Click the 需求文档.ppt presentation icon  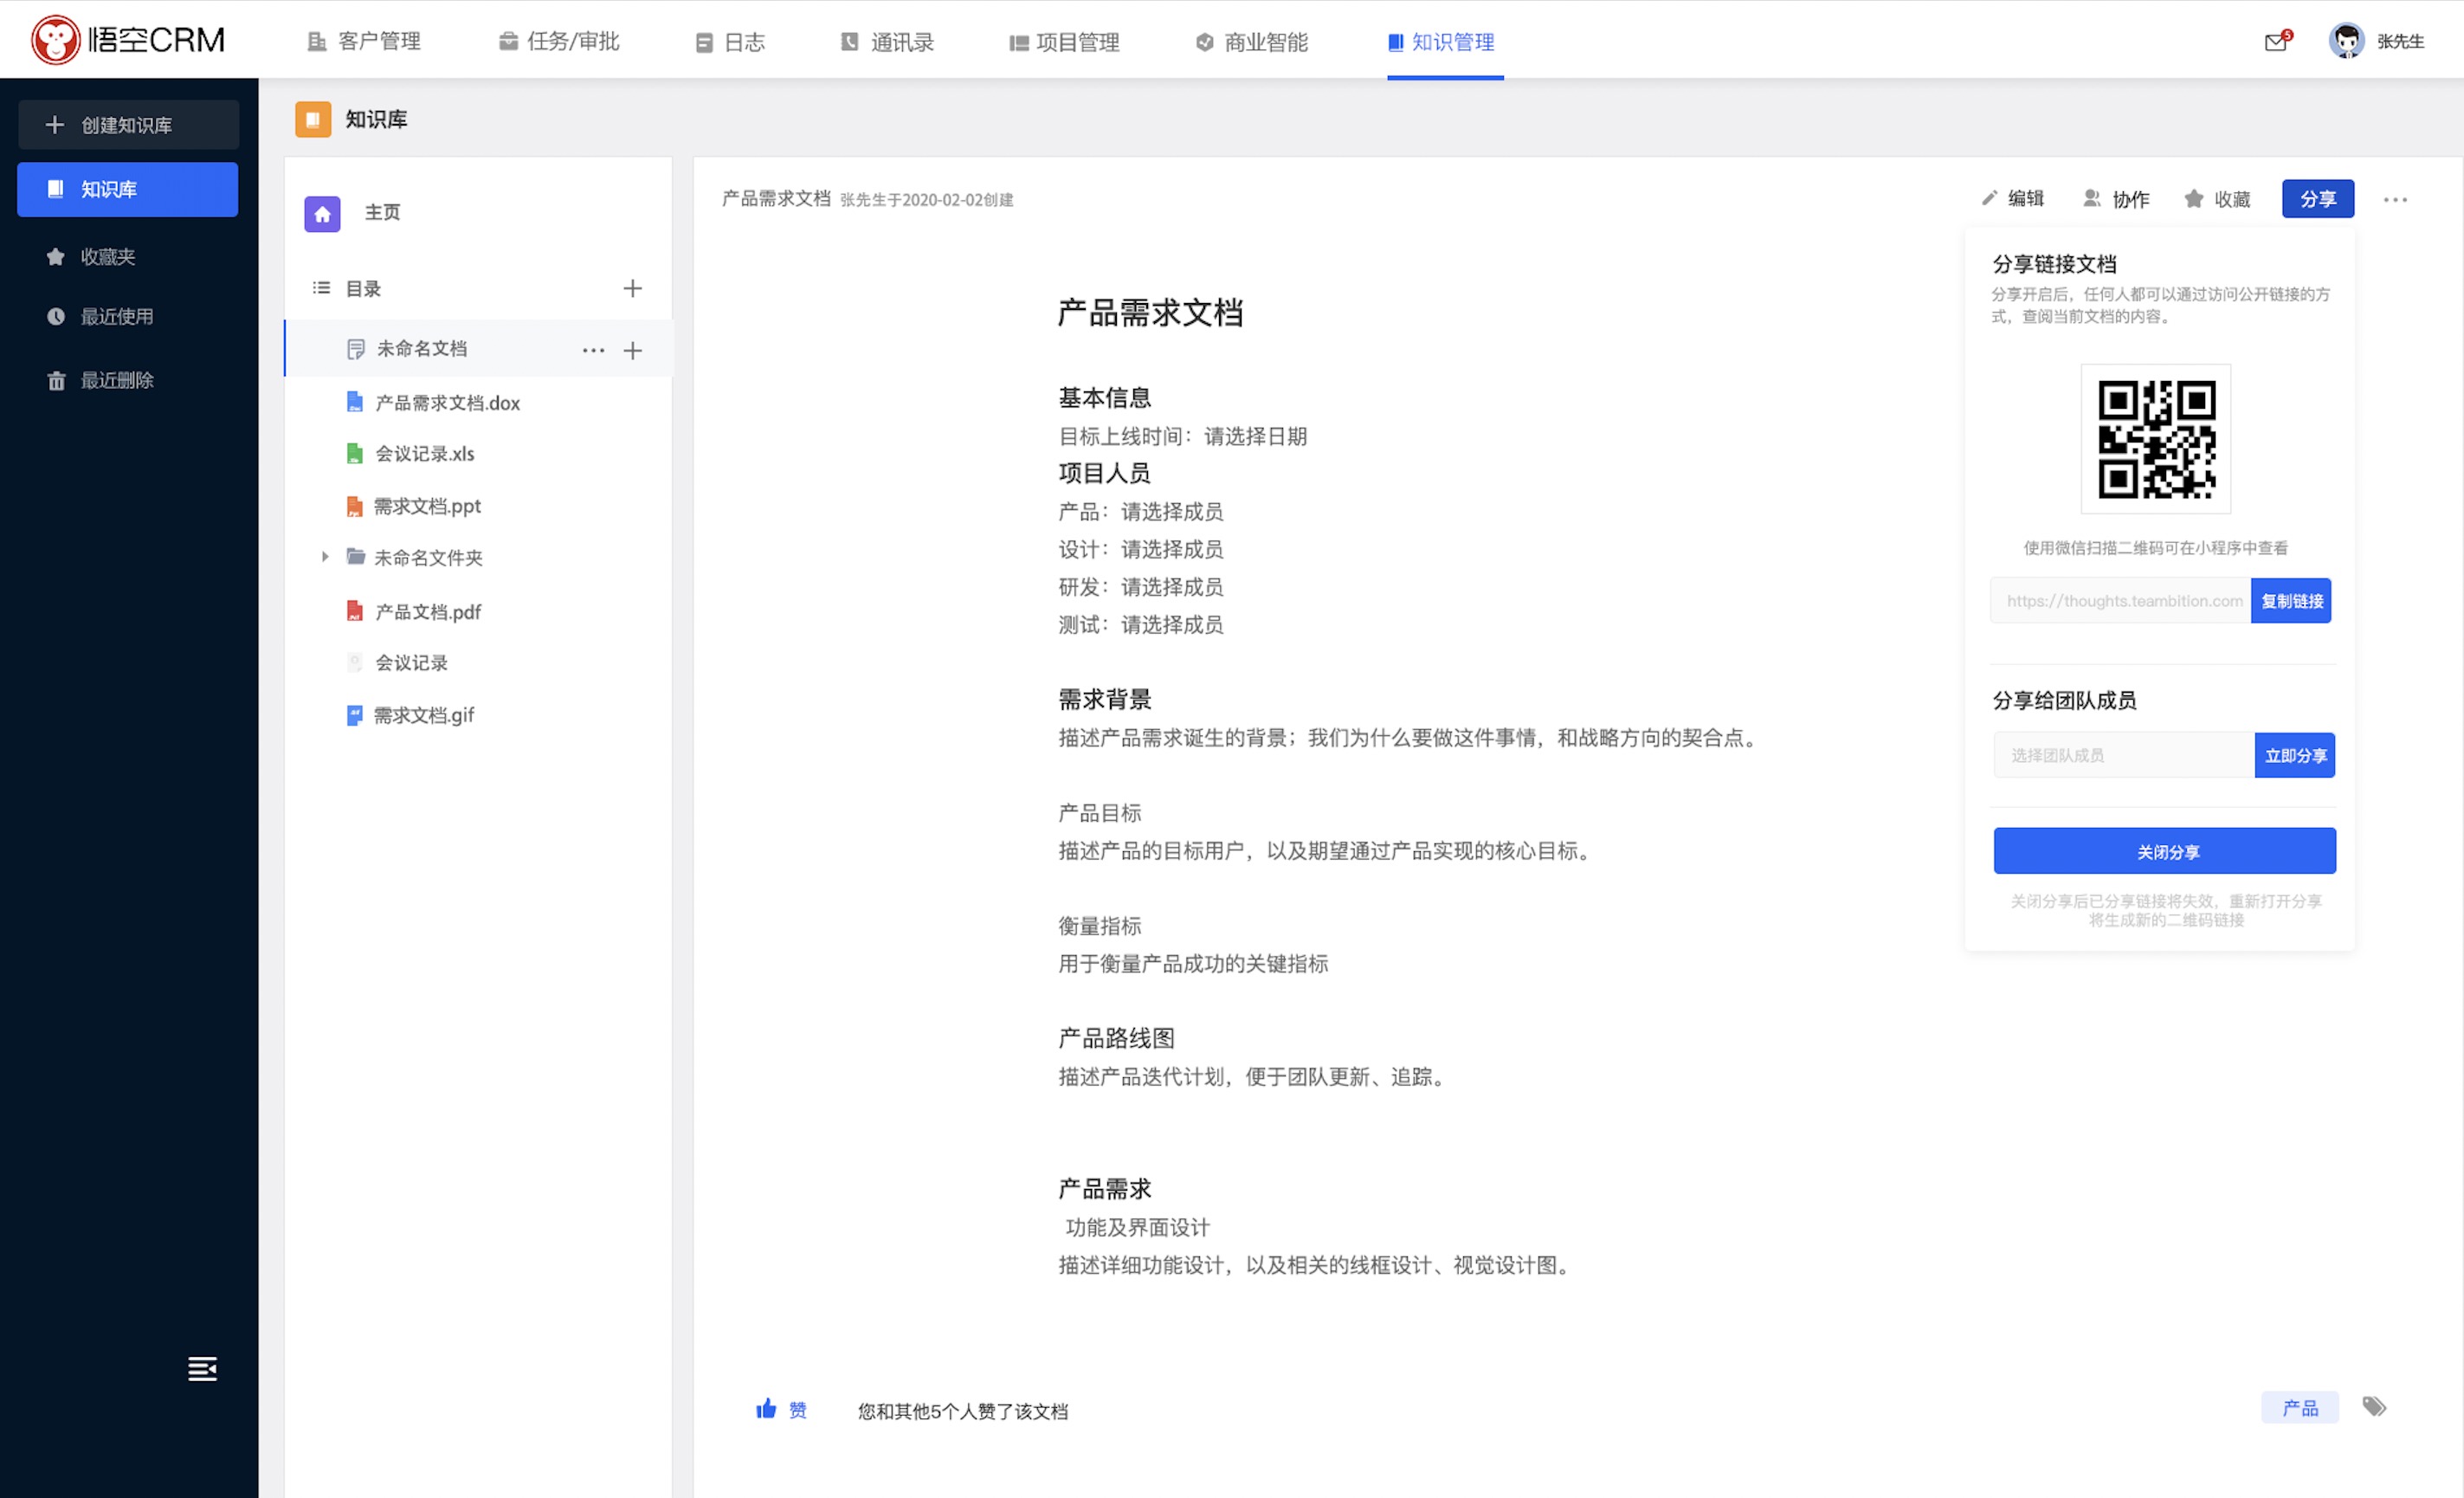point(354,507)
